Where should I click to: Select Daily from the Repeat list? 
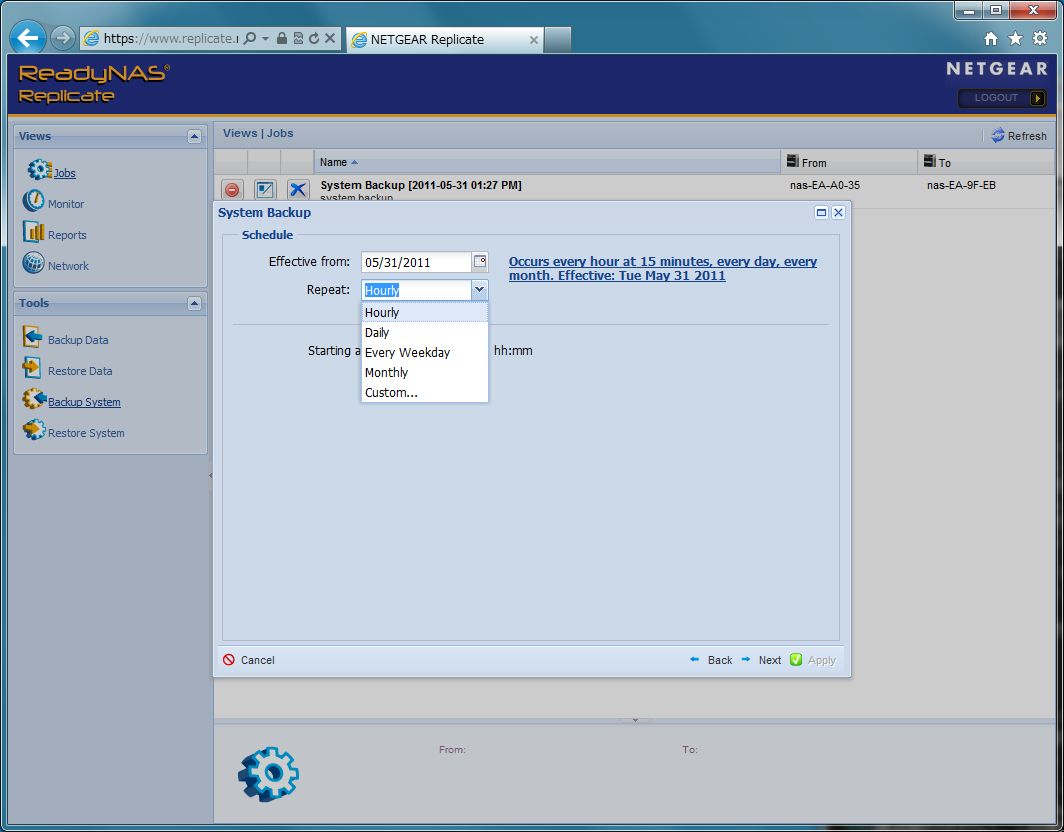coord(377,333)
